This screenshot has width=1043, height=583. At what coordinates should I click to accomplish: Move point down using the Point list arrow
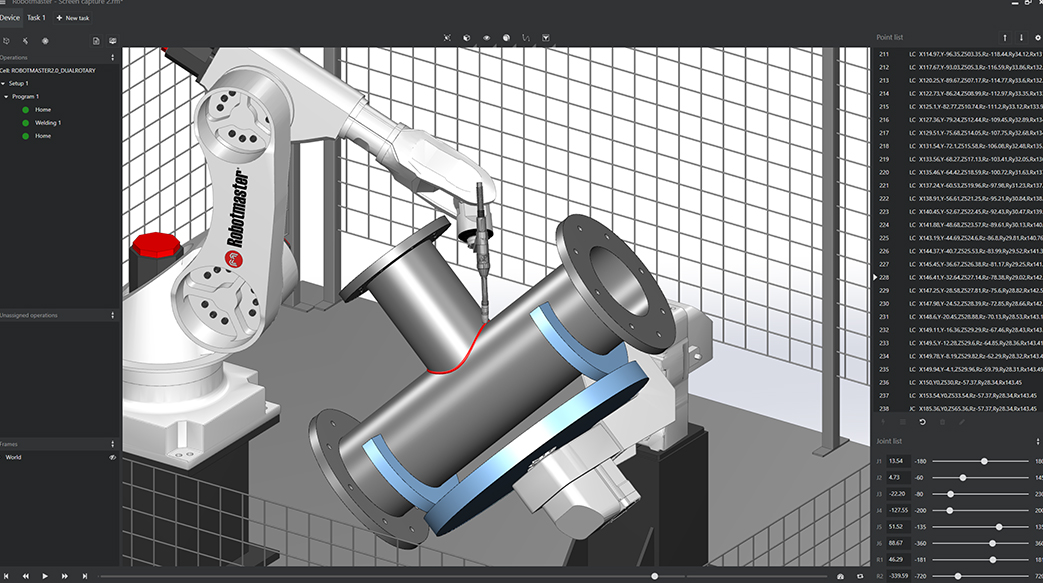(x=1022, y=38)
